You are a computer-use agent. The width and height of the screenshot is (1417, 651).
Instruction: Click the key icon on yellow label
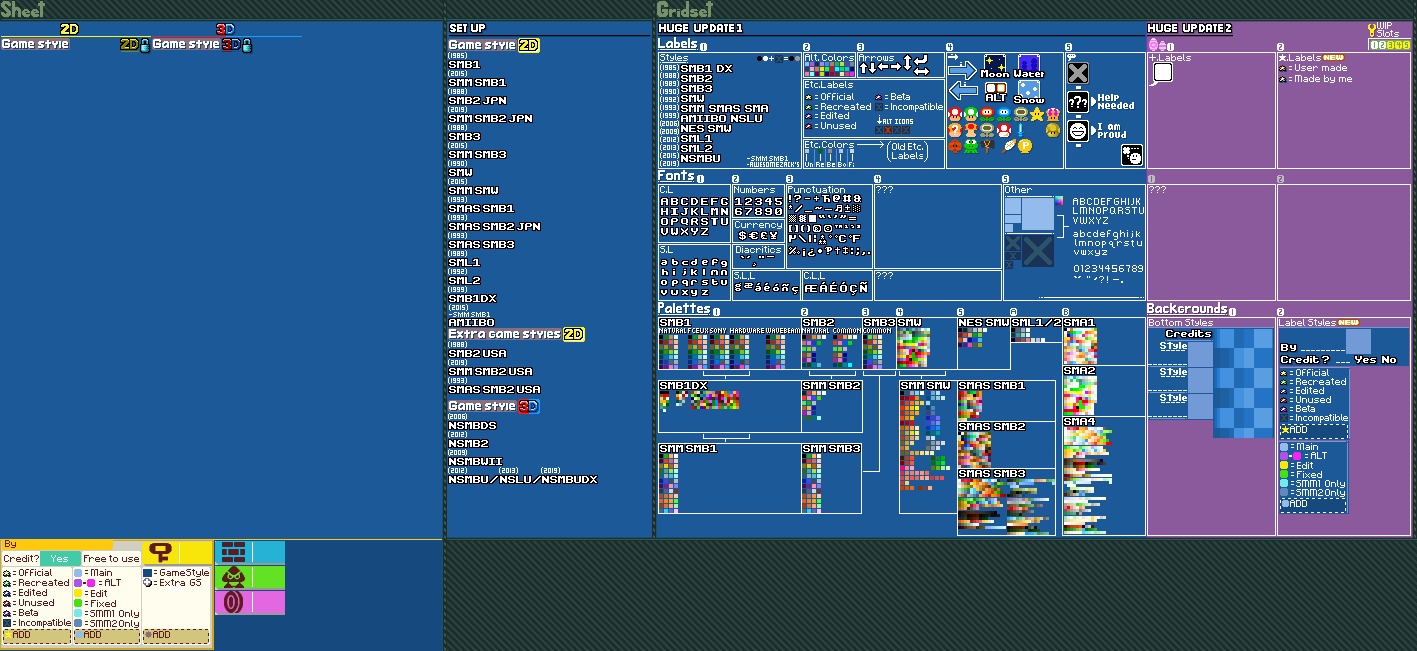[159, 551]
